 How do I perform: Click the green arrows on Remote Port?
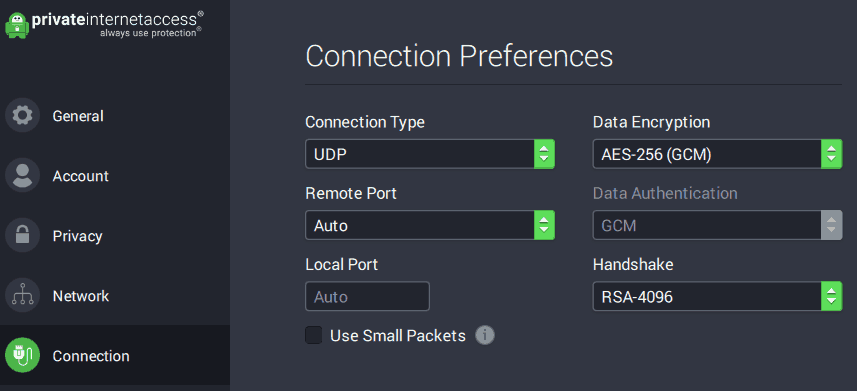click(544, 225)
